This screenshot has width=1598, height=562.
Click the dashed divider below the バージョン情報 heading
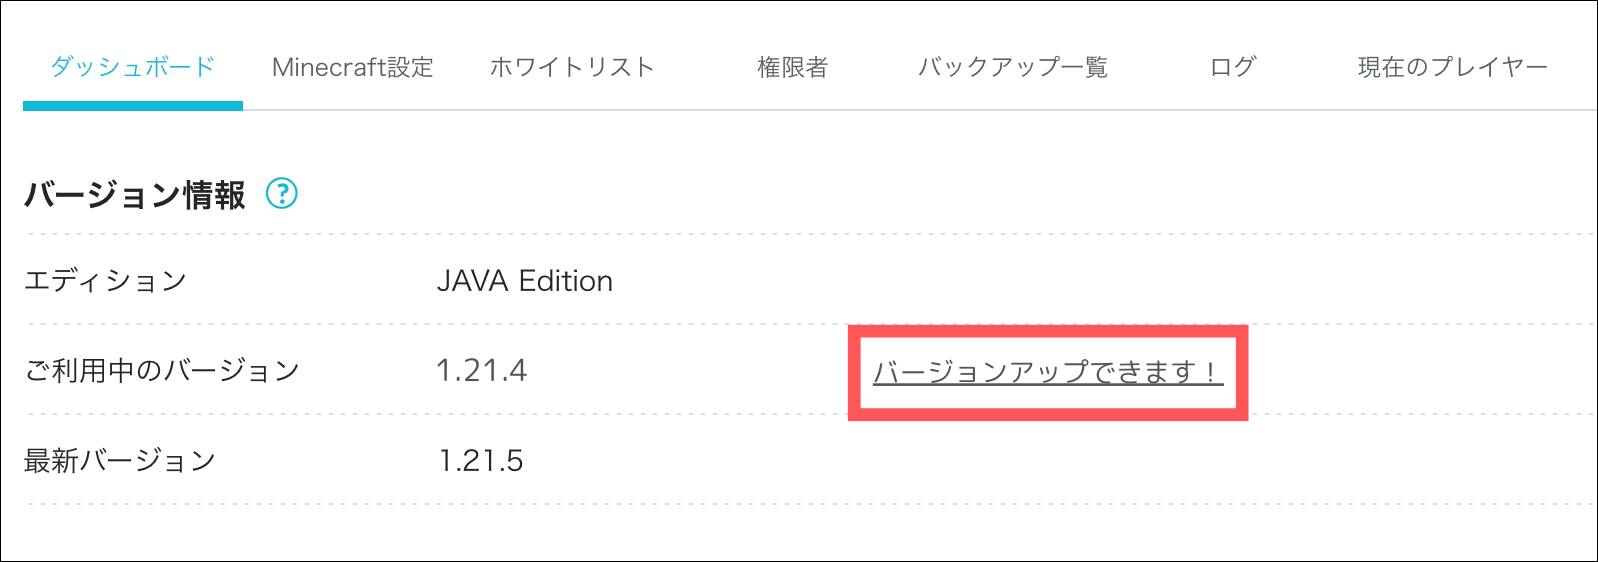(x=810, y=234)
